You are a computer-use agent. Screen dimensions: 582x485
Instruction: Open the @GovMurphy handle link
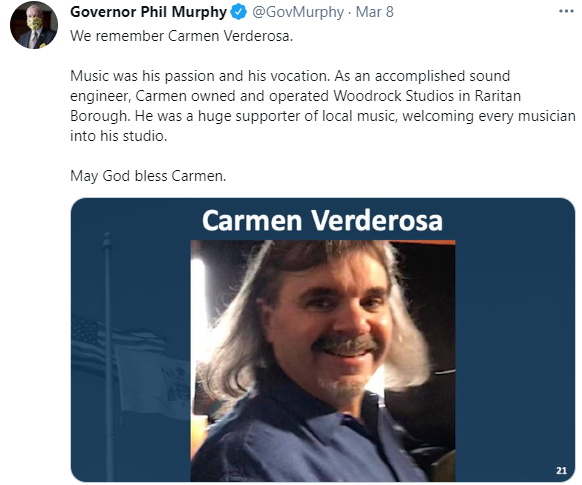(298, 12)
